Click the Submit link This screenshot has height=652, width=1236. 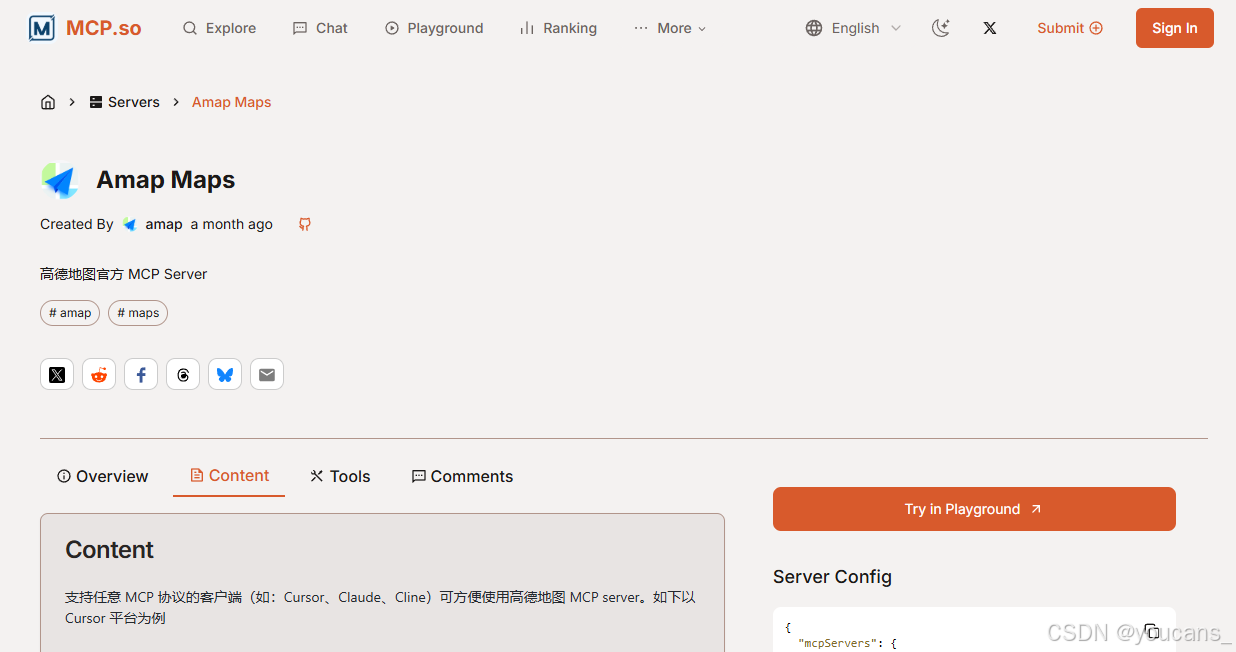click(1070, 28)
